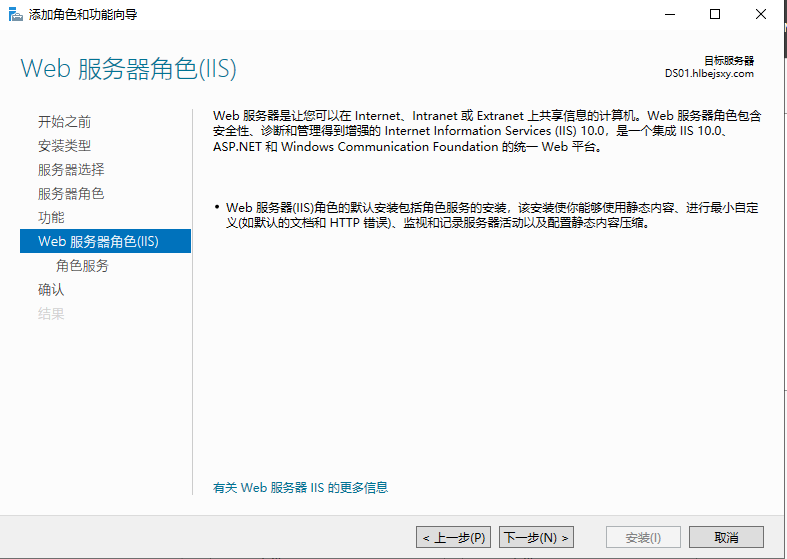Maximize the wizard window
787x559 pixels.
(715, 14)
